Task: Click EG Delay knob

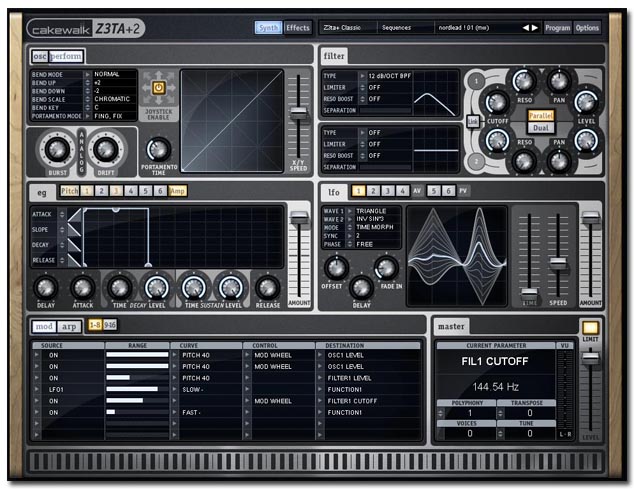Action: (46, 288)
